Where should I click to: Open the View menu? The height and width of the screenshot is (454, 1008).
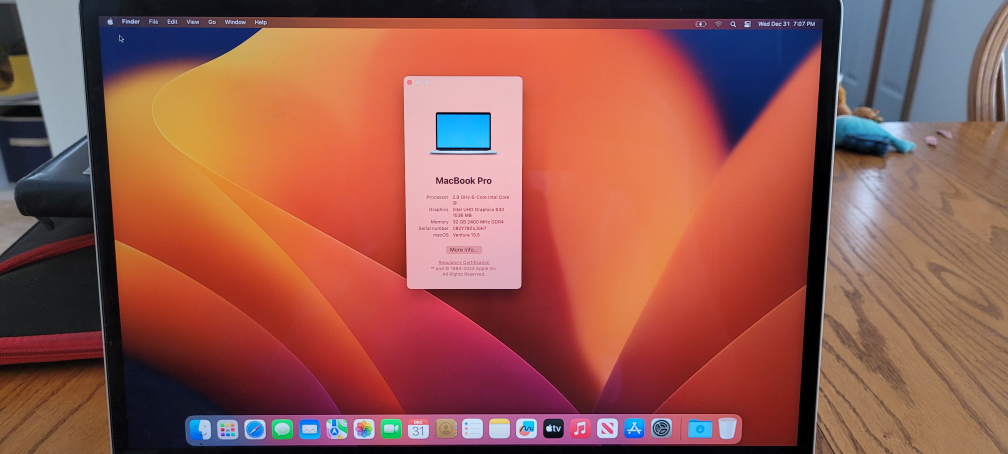coord(193,22)
